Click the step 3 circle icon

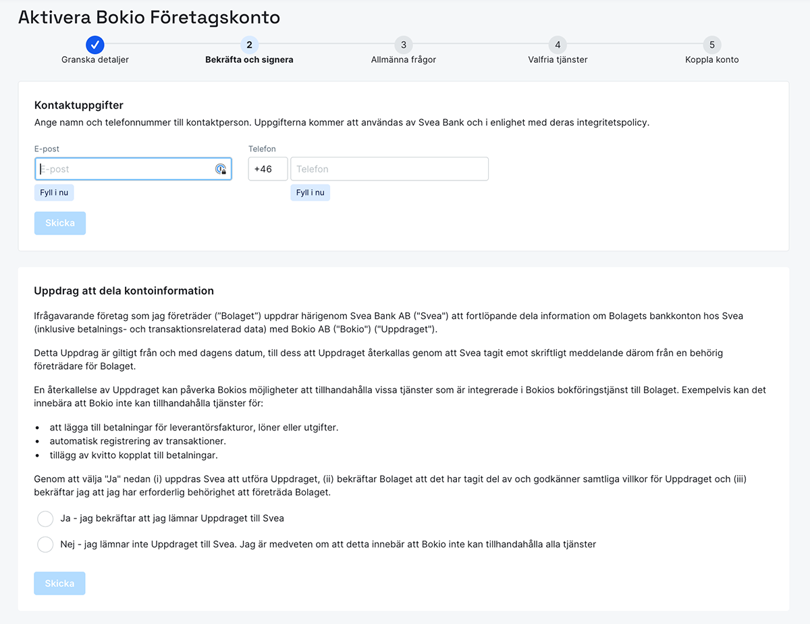[x=403, y=44]
